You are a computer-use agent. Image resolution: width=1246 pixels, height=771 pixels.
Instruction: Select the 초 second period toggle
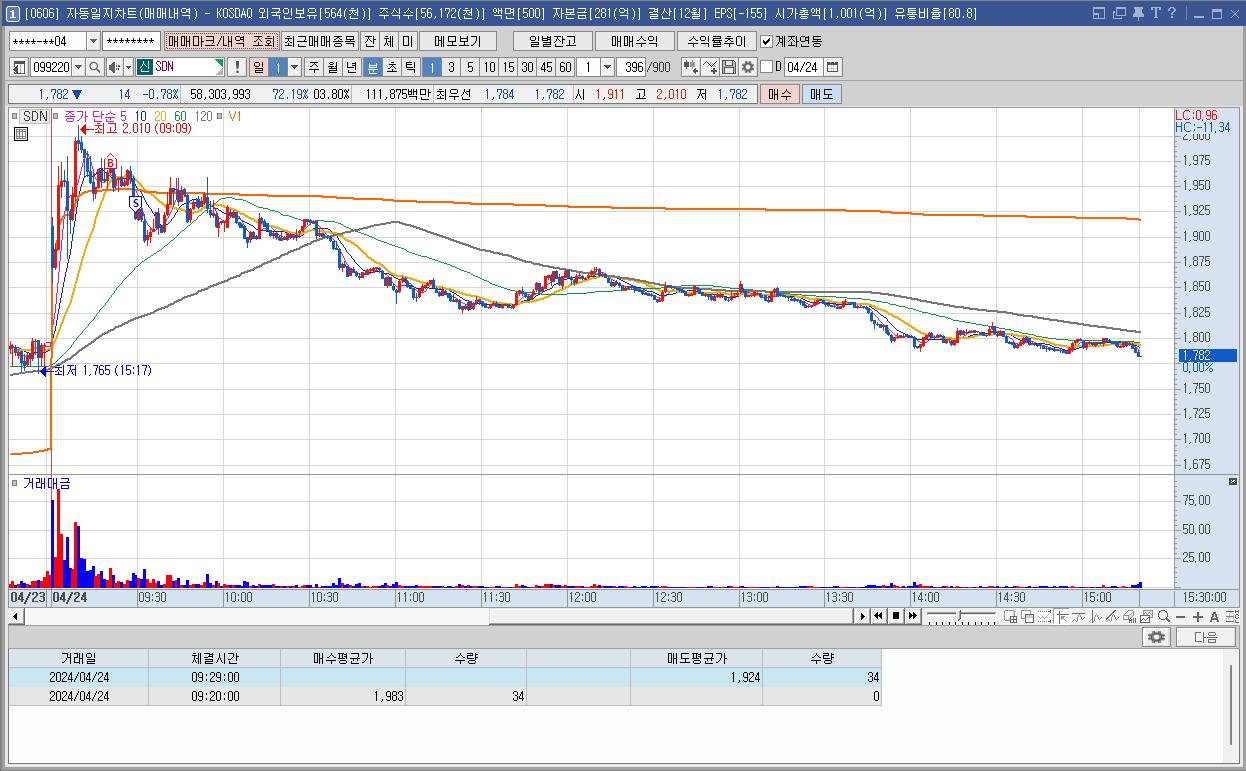[392, 67]
